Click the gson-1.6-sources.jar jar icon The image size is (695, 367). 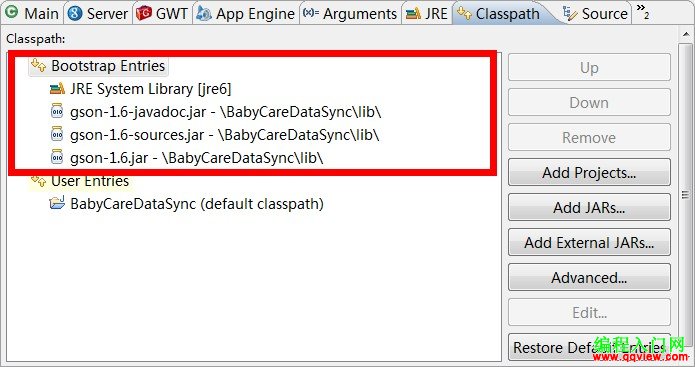coord(57,134)
